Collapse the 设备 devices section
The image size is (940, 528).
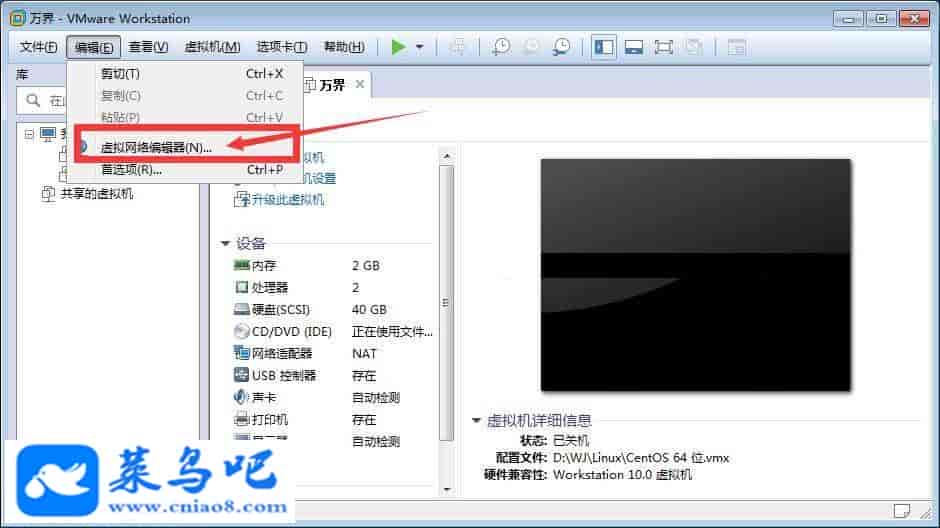click(x=225, y=243)
